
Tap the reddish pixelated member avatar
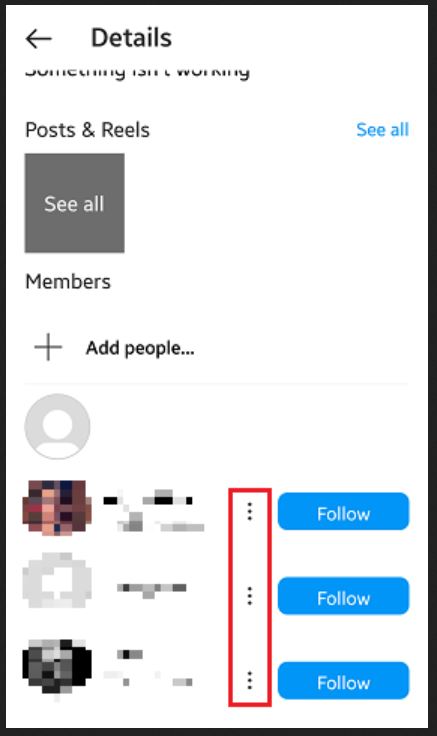[x=57, y=508]
